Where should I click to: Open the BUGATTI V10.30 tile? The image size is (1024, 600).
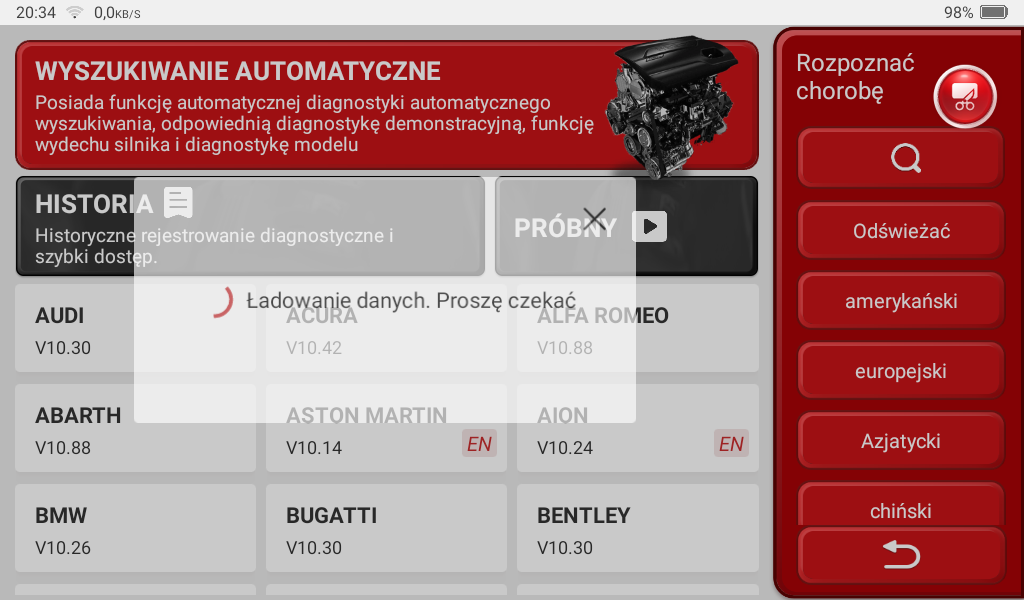[x=386, y=529]
